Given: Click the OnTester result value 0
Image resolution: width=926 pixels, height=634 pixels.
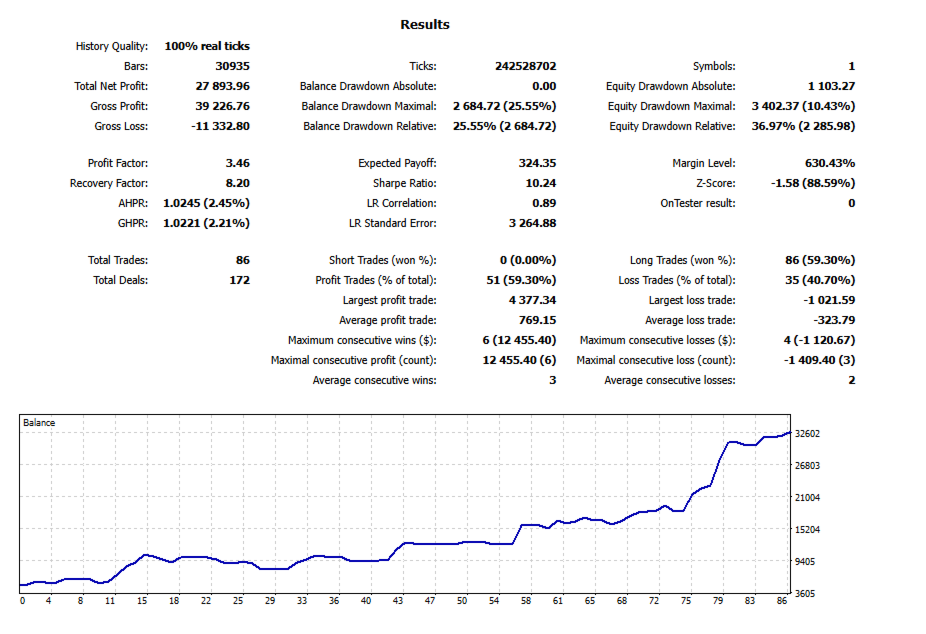Looking at the screenshot, I should 852,203.
